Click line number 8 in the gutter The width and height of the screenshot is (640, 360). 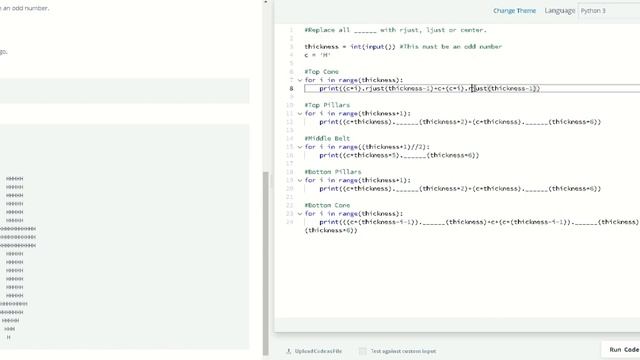pyautogui.click(x=291, y=89)
